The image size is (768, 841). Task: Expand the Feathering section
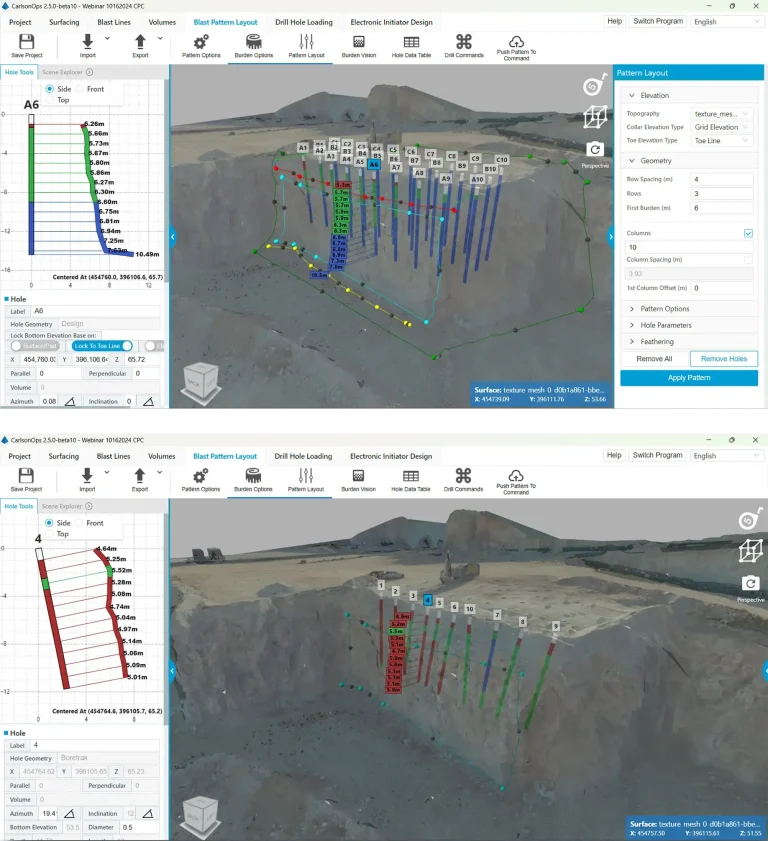[656, 342]
